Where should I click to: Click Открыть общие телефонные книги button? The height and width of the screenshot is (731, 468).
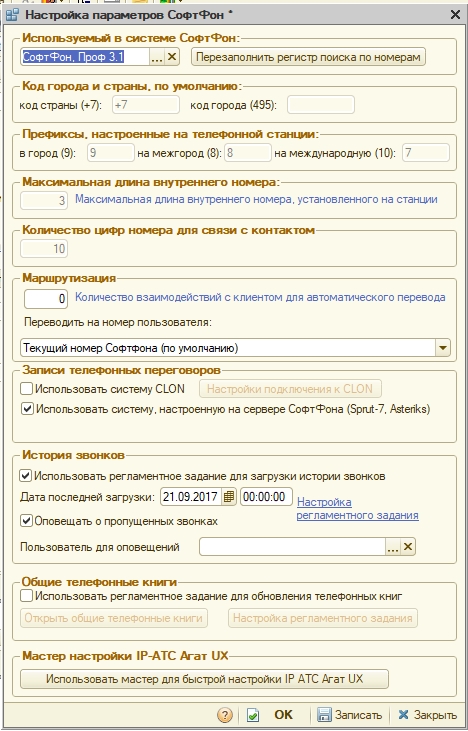114,618
